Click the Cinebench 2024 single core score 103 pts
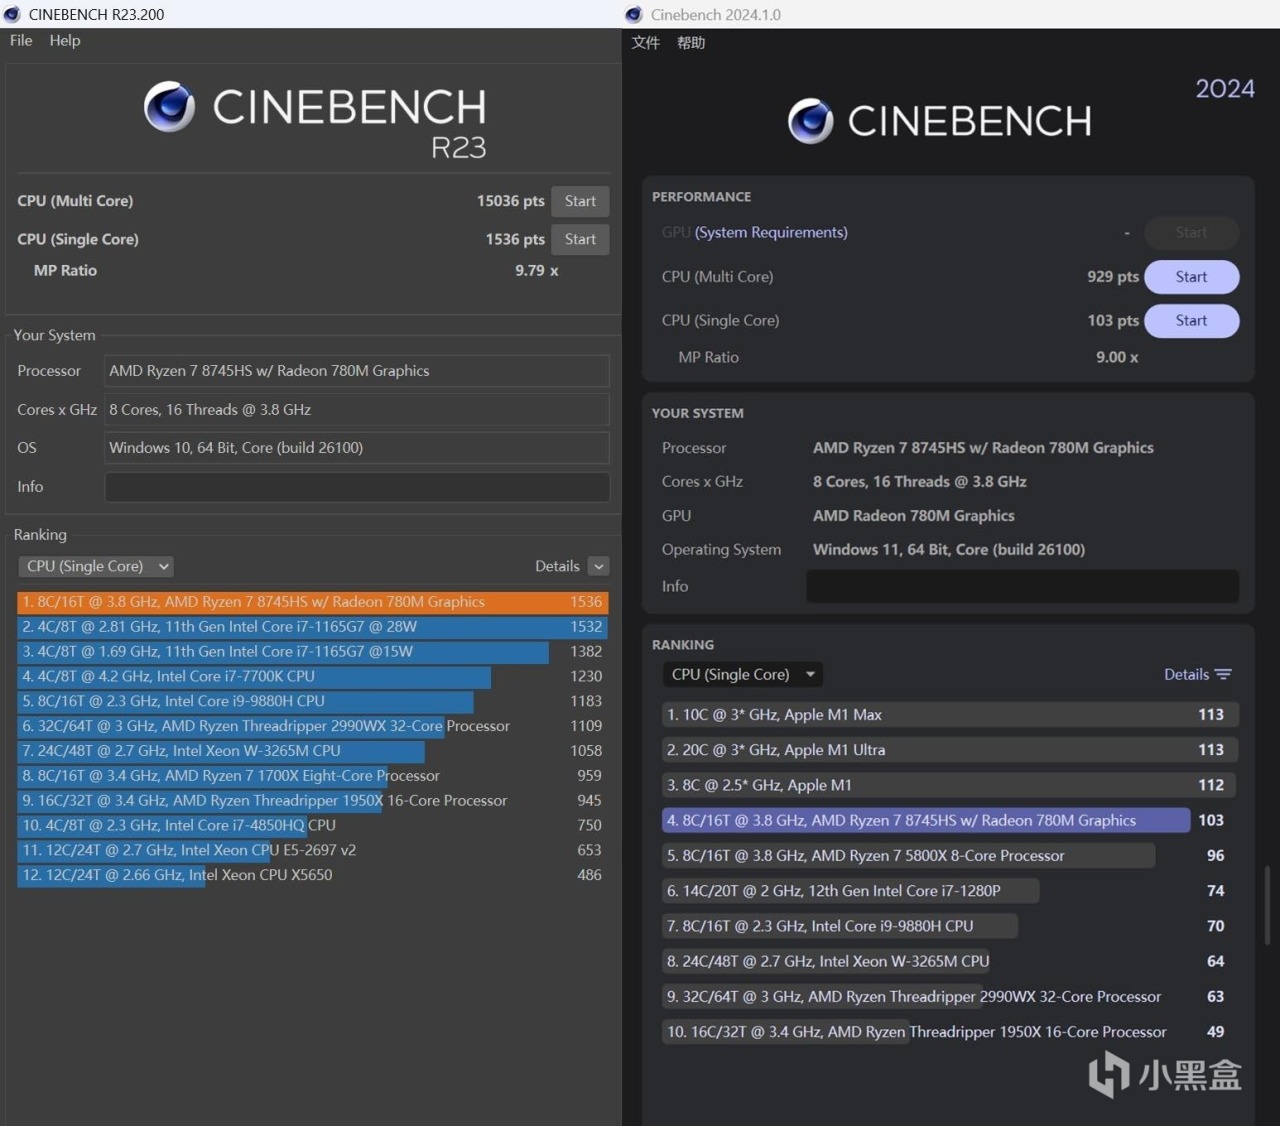This screenshot has height=1126, width=1280. click(1113, 320)
